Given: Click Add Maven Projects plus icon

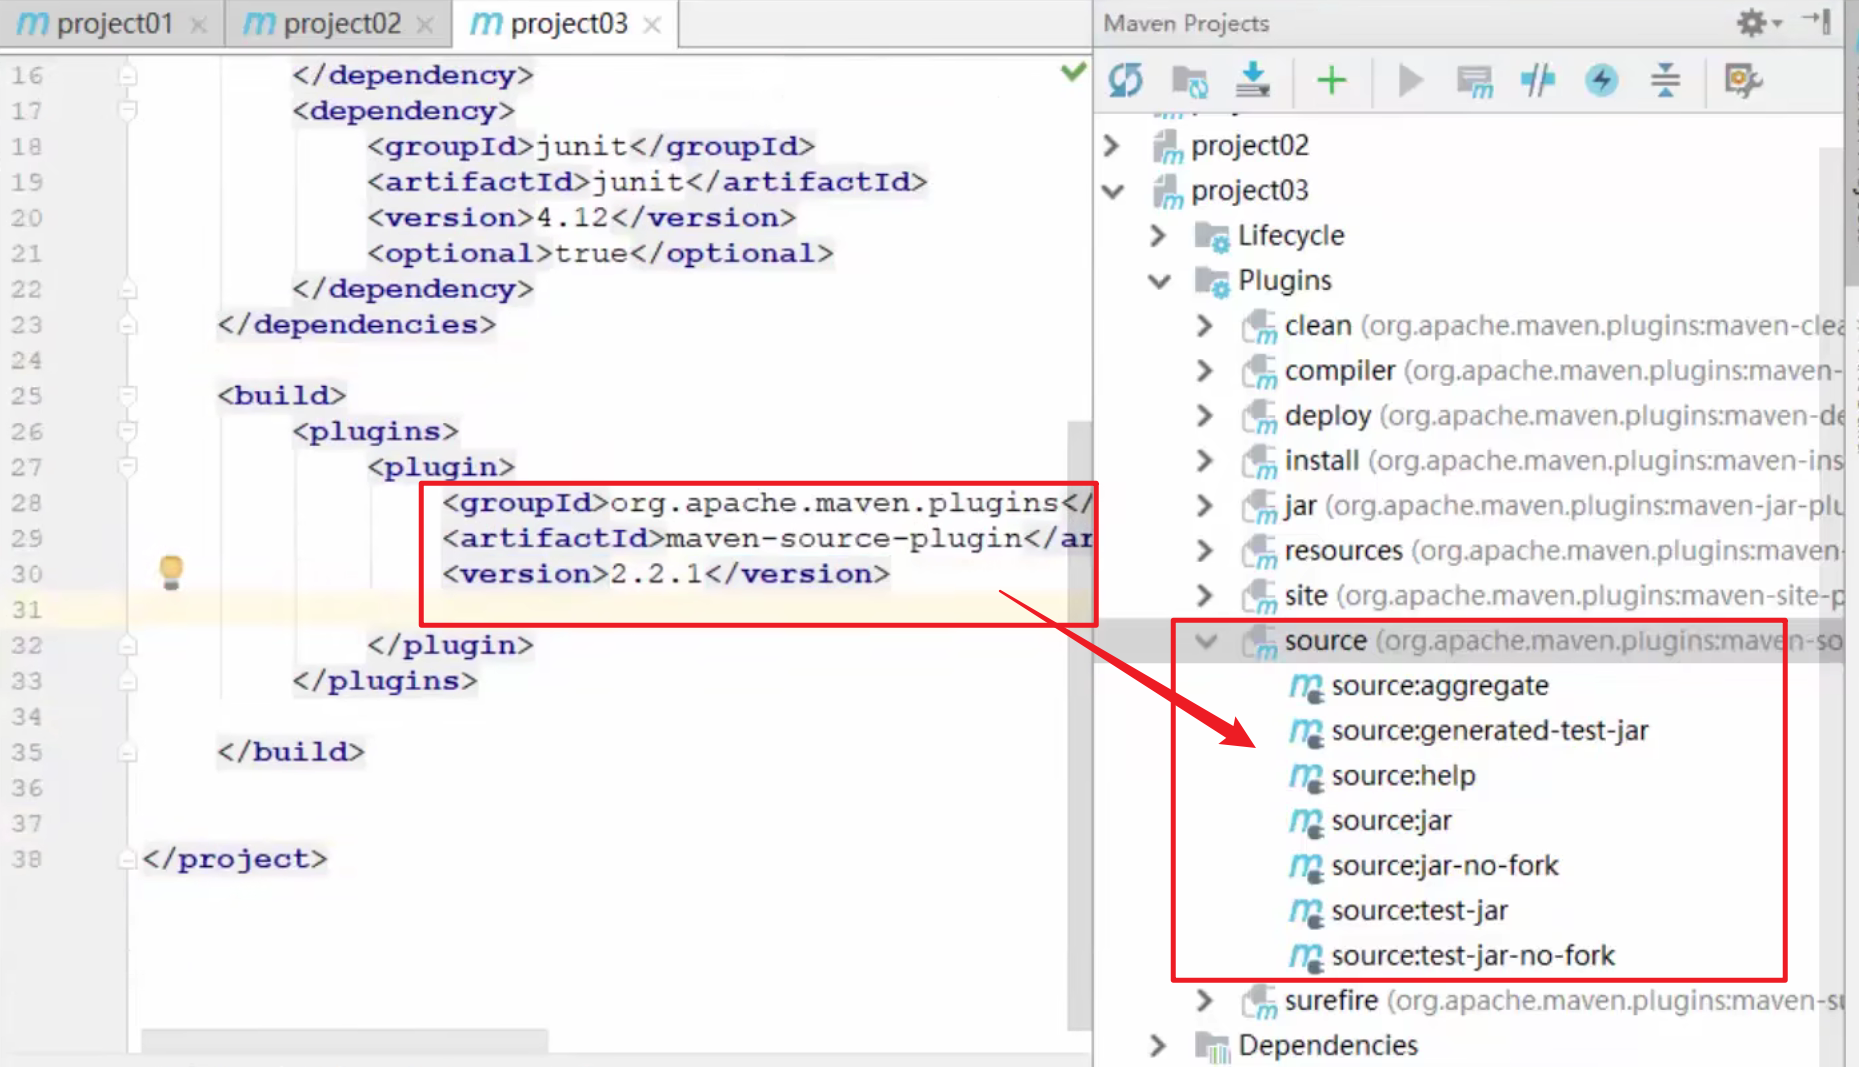Looking at the screenshot, I should click(1332, 80).
